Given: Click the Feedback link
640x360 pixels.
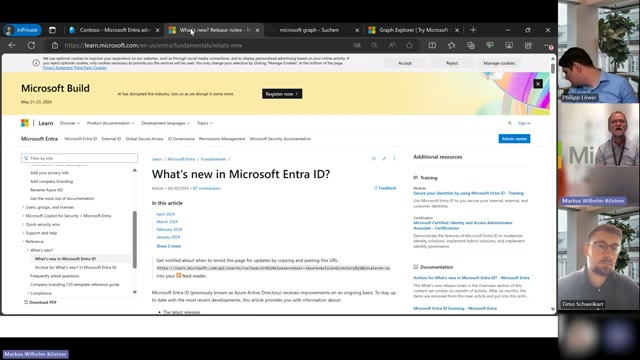Looking at the screenshot, I should pos(385,188).
